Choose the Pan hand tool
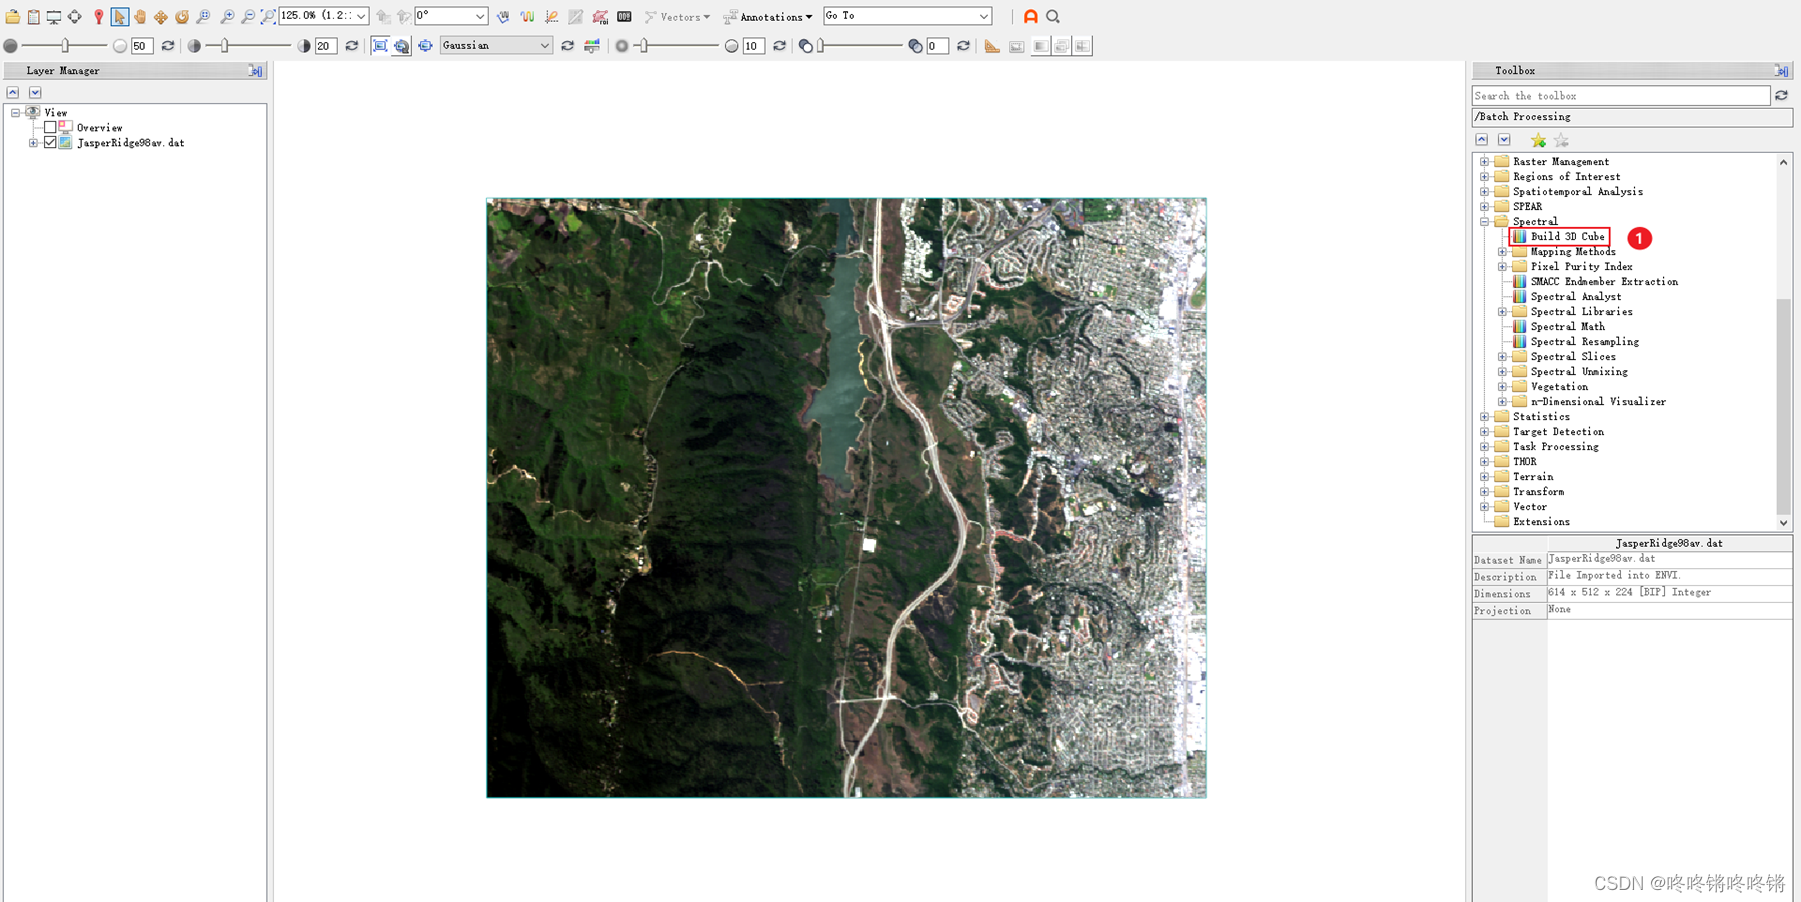 pos(140,17)
